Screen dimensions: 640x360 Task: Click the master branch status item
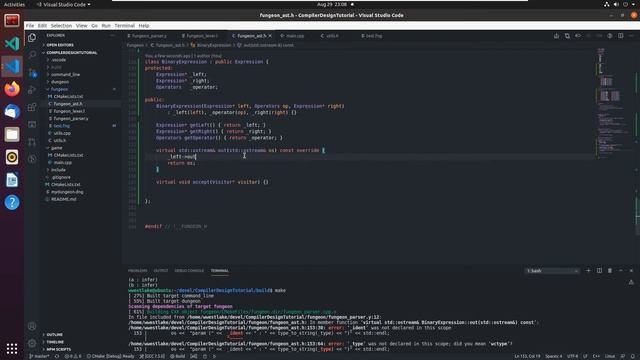pyautogui.click(x=39, y=356)
